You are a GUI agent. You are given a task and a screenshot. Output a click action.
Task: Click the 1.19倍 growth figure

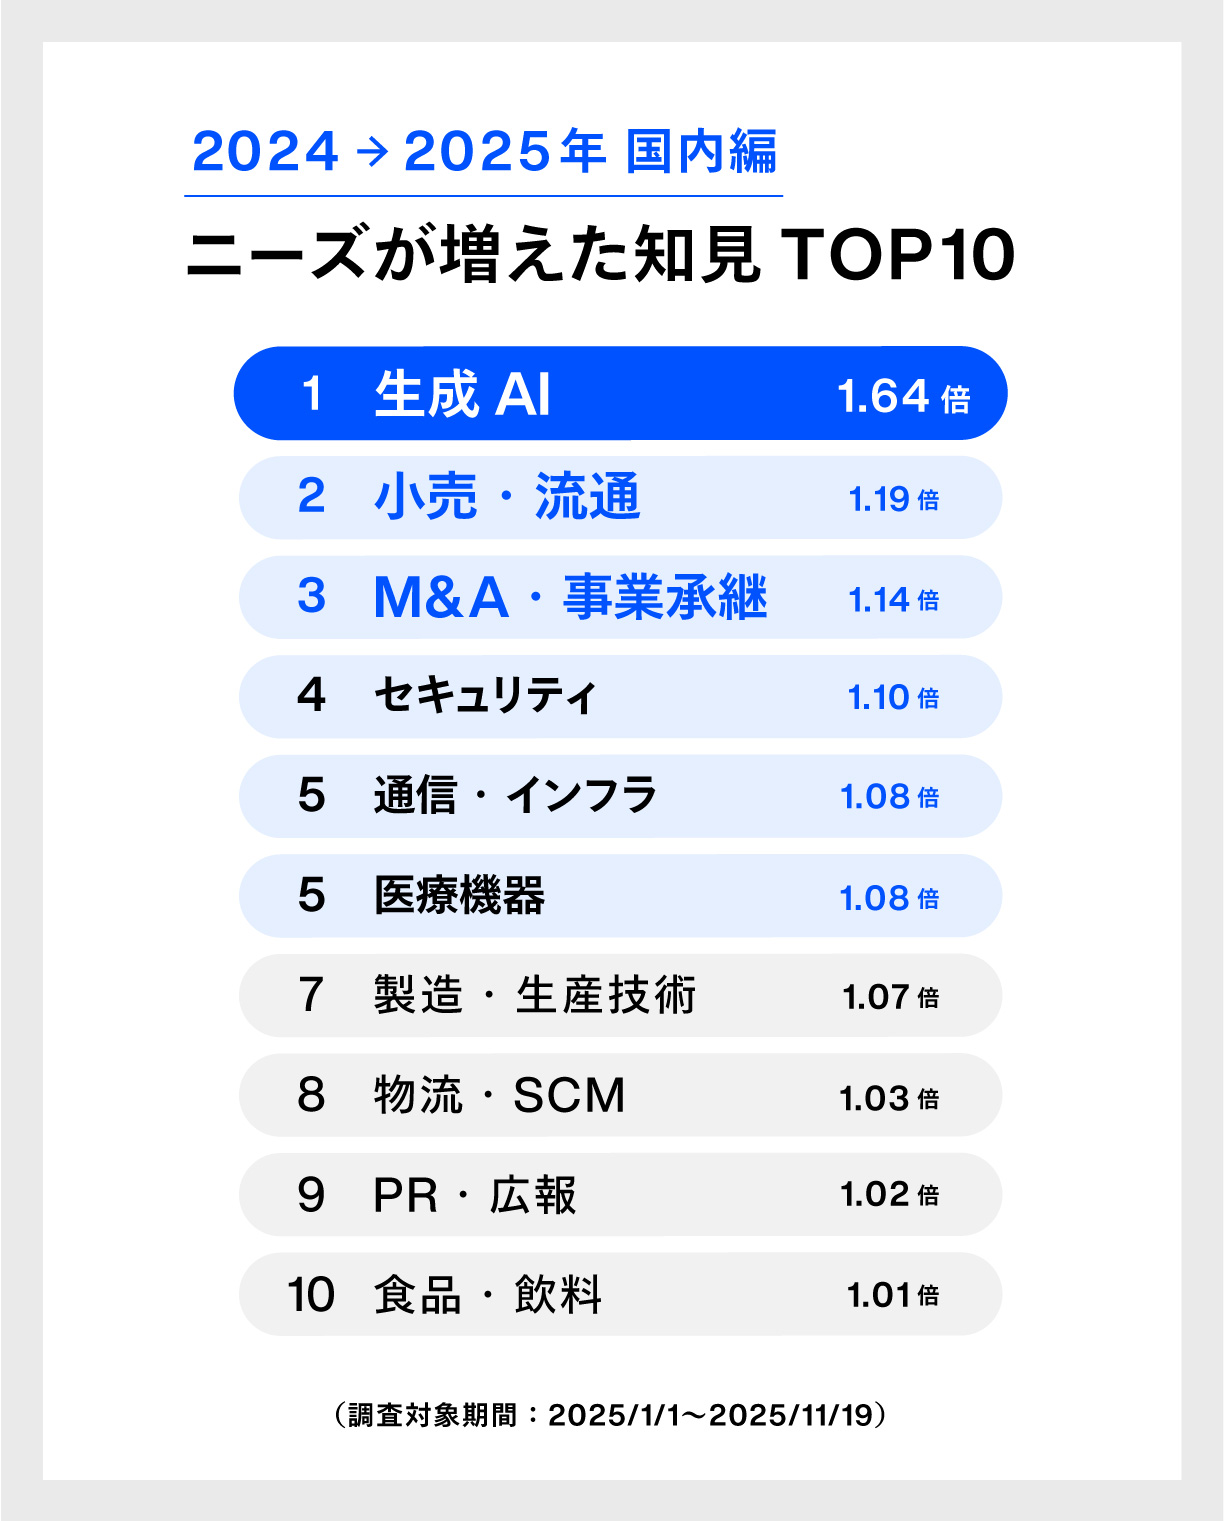[x=893, y=499]
